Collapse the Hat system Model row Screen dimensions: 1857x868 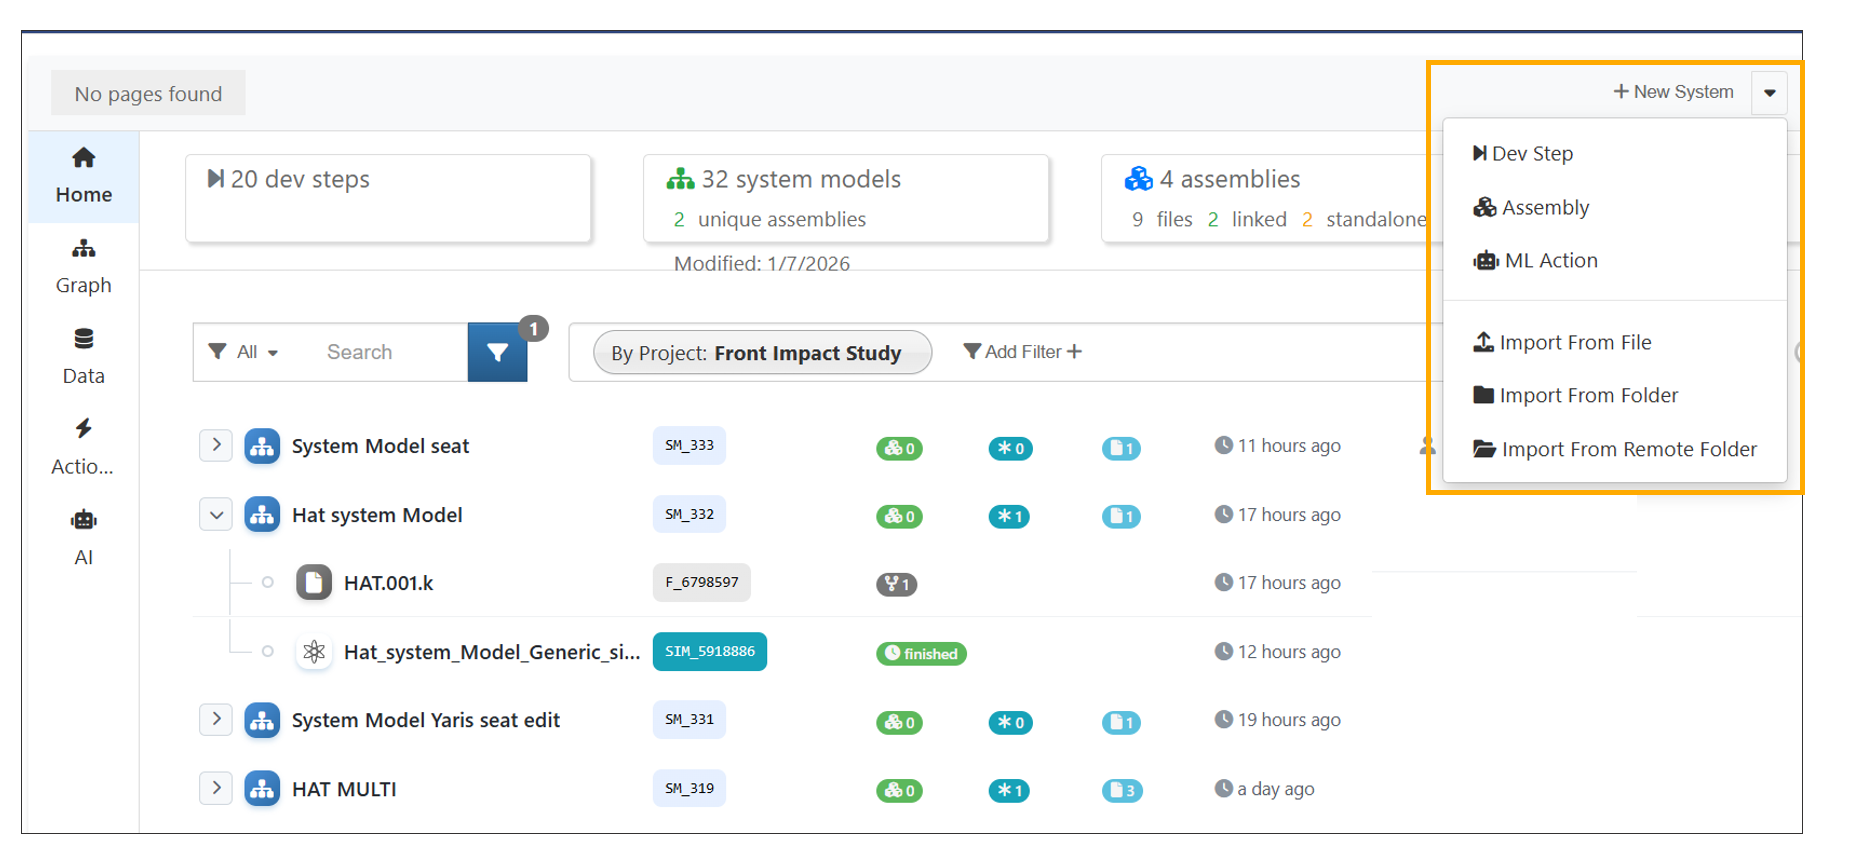pyautogui.click(x=216, y=515)
